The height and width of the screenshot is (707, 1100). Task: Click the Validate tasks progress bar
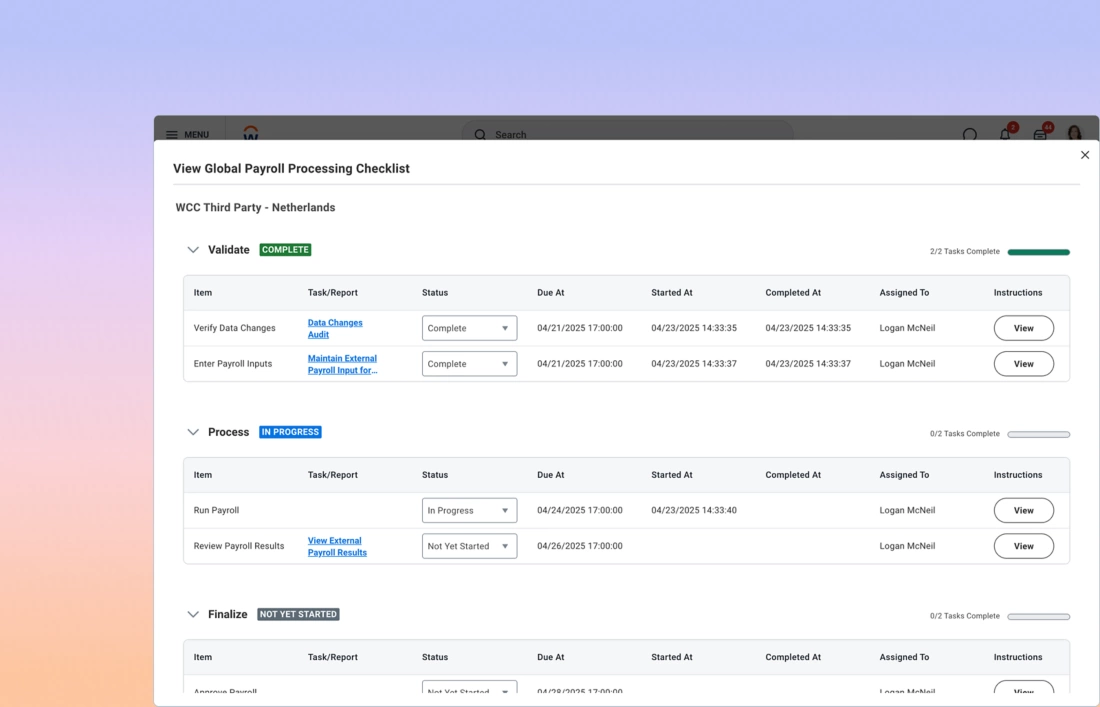pos(1038,252)
